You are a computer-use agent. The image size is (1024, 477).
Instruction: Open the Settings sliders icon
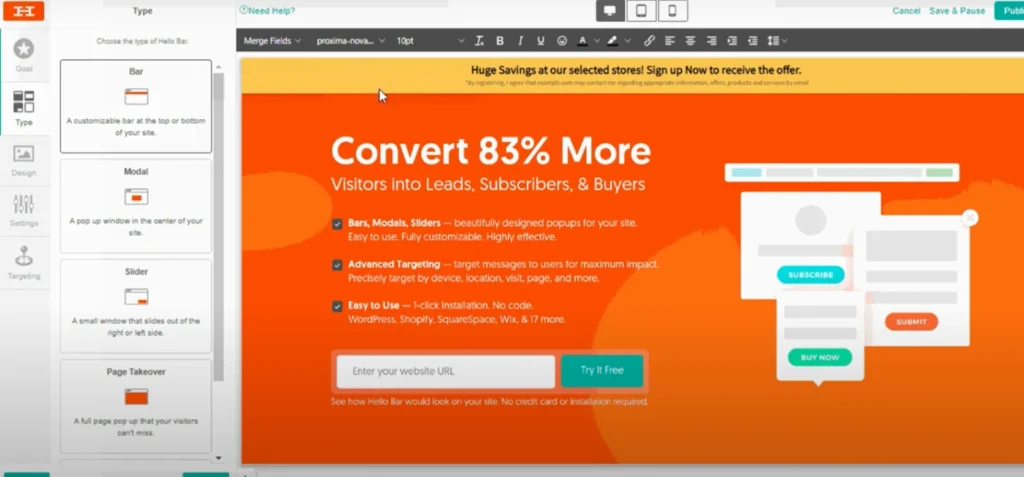pos(24,204)
